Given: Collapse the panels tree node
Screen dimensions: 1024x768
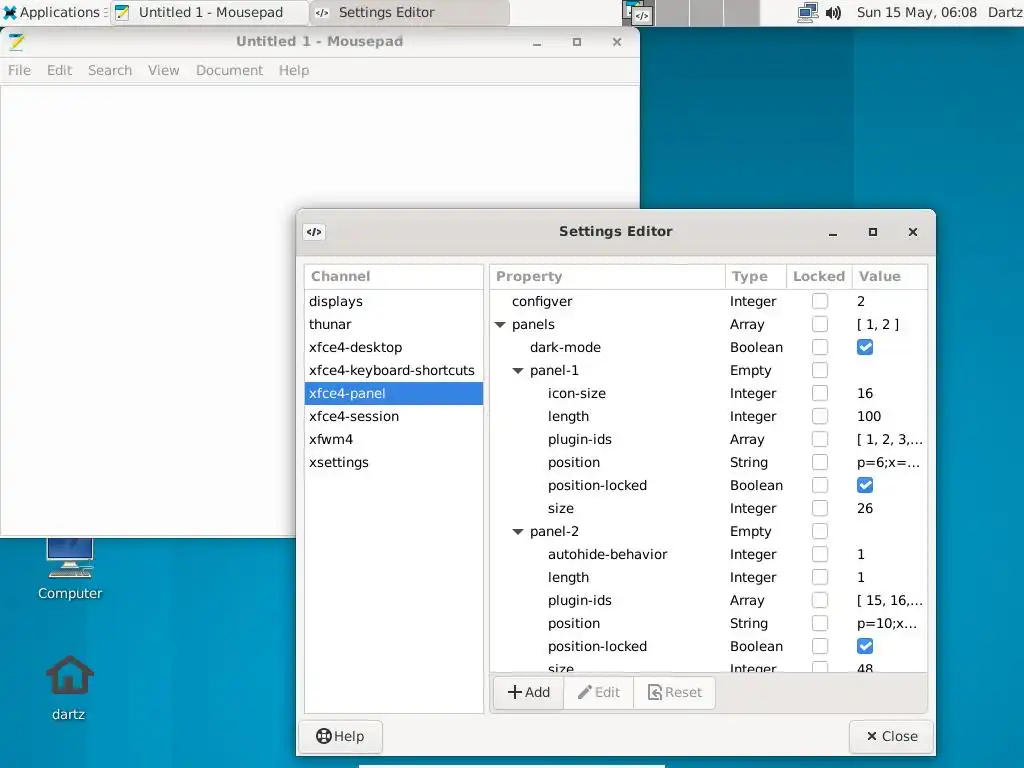Looking at the screenshot, I should pos(500,325).
